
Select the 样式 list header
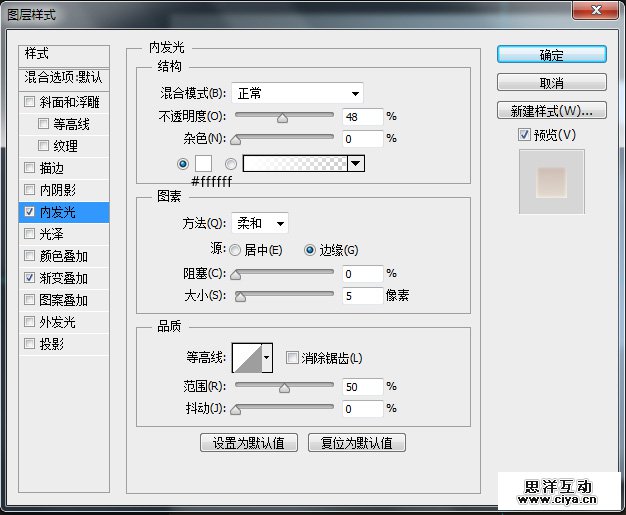point(64,55)
